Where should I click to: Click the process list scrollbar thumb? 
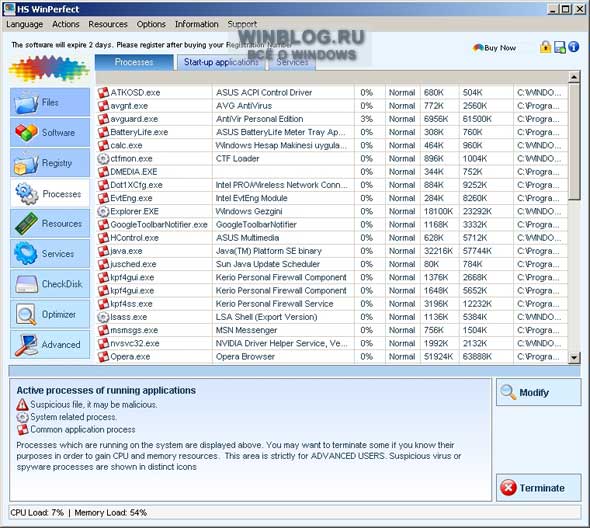click(573, 142)
